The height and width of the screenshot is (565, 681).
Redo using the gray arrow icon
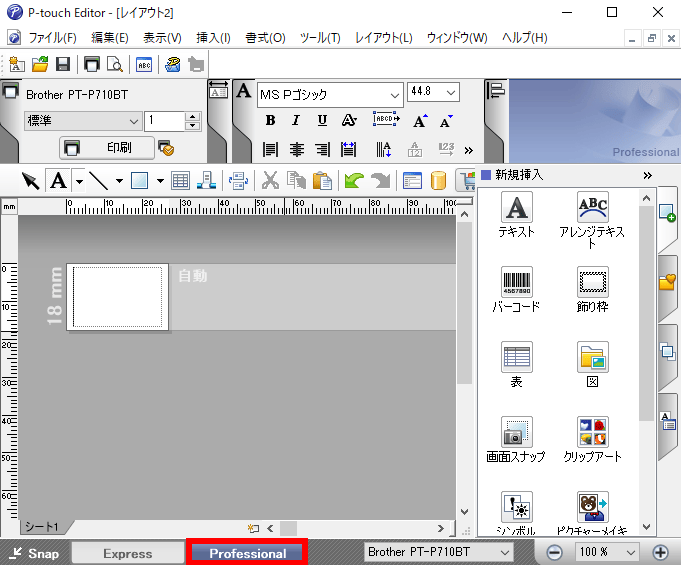381,181
